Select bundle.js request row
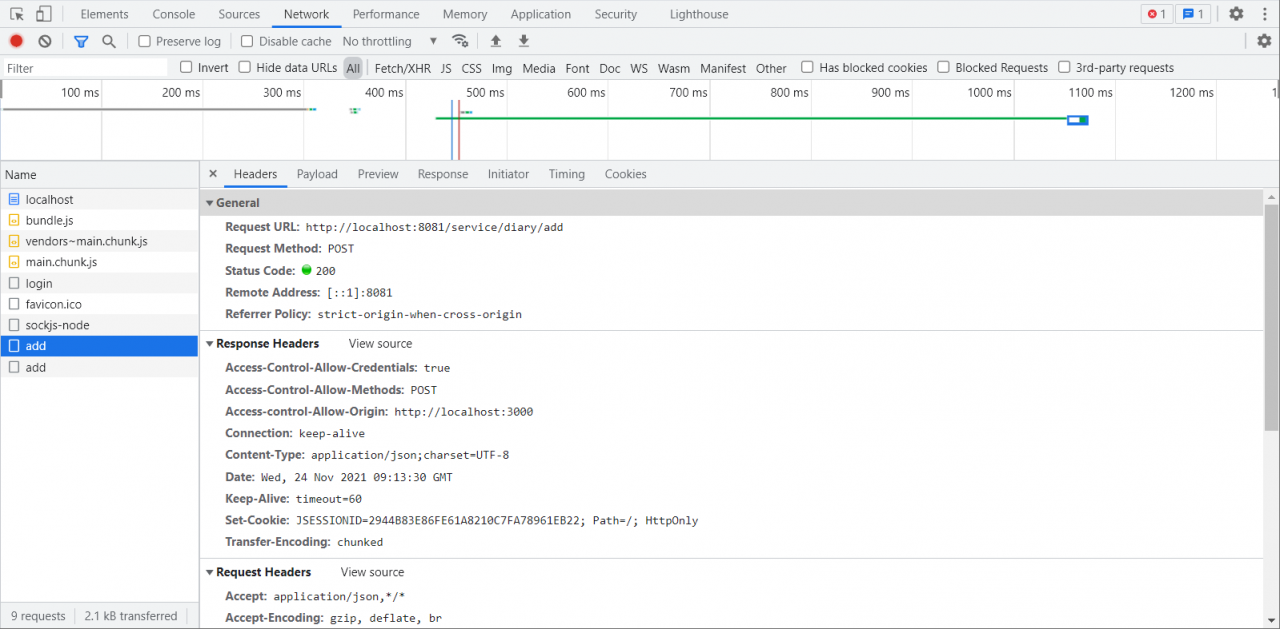Viewport: 1280px width, 629px height. pos(100,220)
